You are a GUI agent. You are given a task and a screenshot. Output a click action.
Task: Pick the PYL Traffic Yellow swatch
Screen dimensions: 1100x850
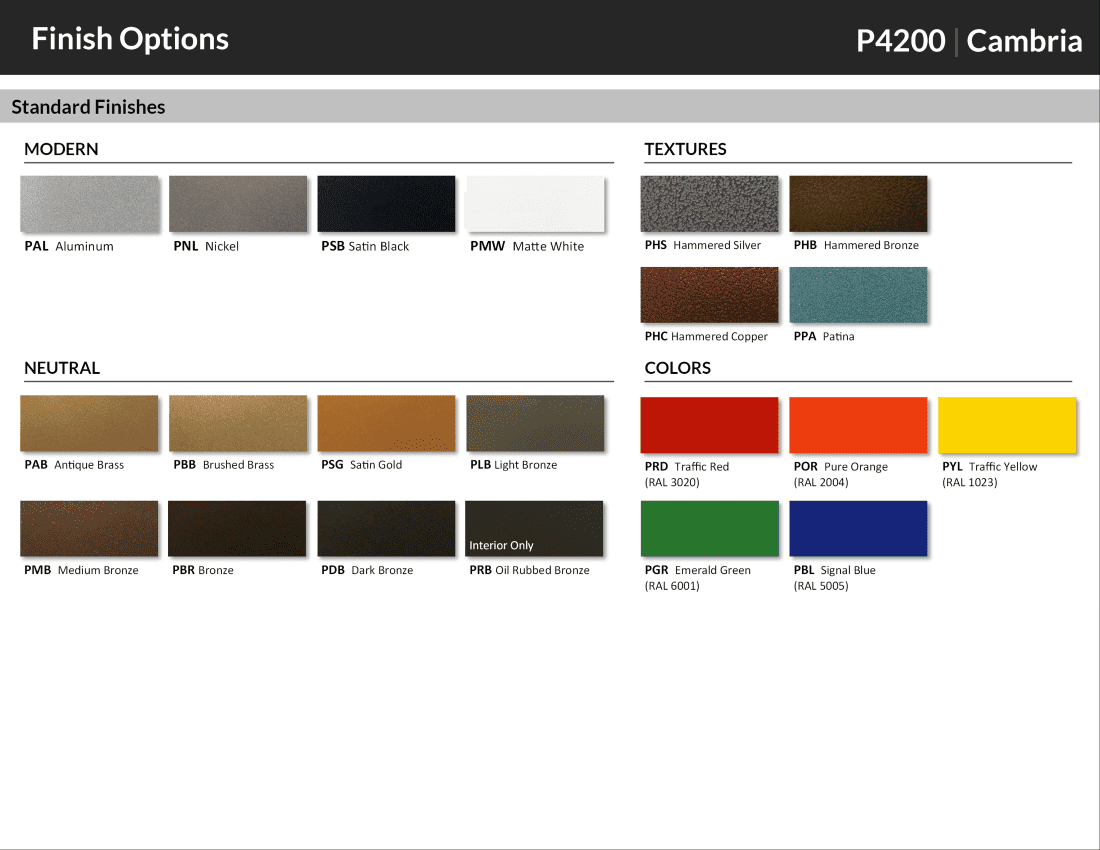coord(1007,424)
